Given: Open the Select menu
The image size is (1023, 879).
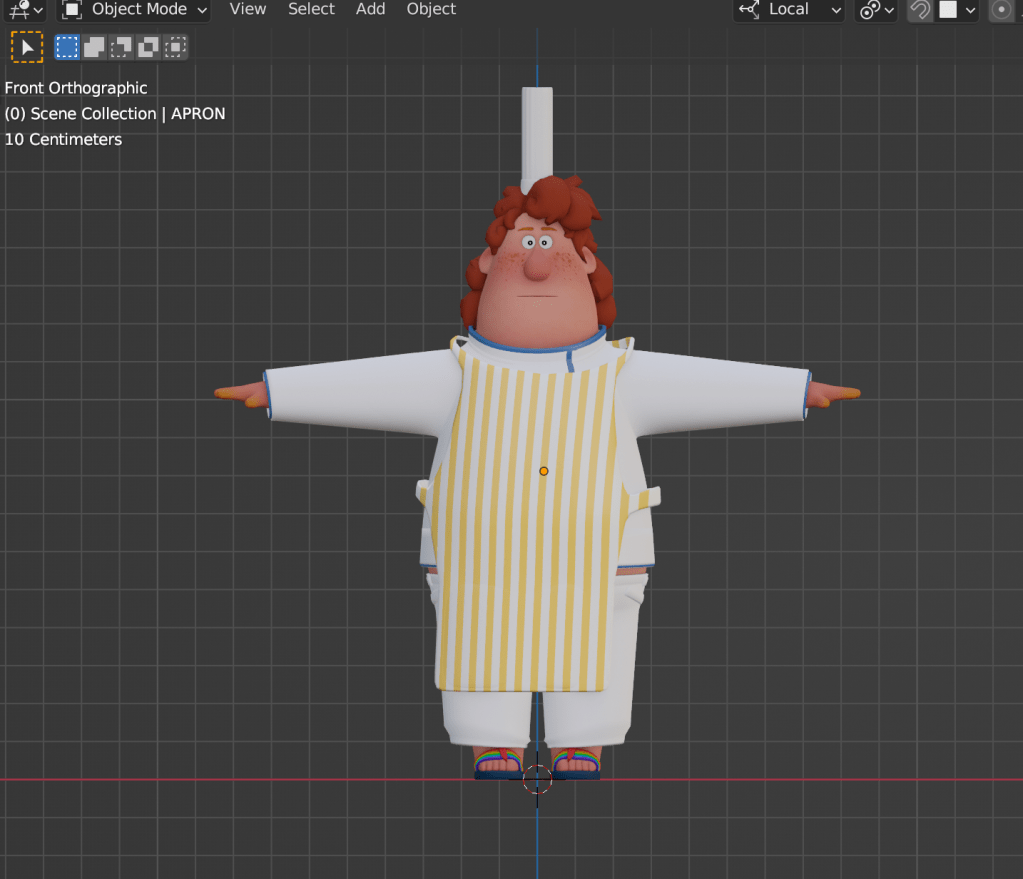Looking at the screenshot, I should click(x=311, y=9).
